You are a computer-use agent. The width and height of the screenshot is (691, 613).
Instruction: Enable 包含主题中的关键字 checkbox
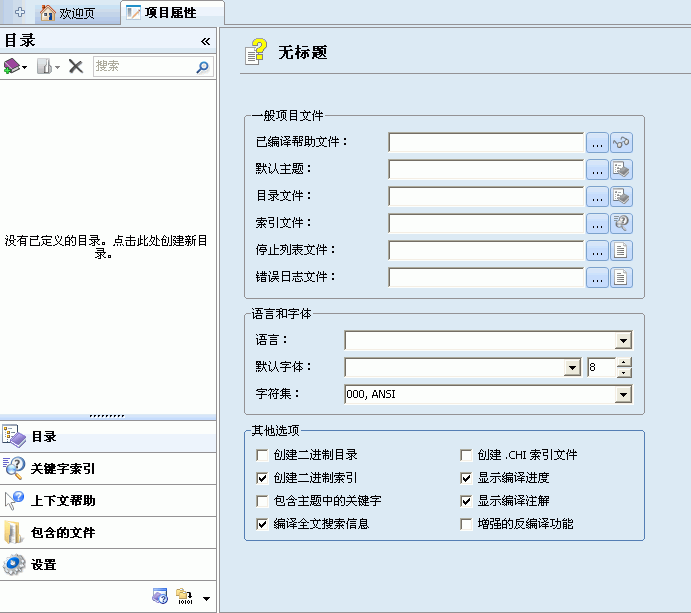click(262, 501)
